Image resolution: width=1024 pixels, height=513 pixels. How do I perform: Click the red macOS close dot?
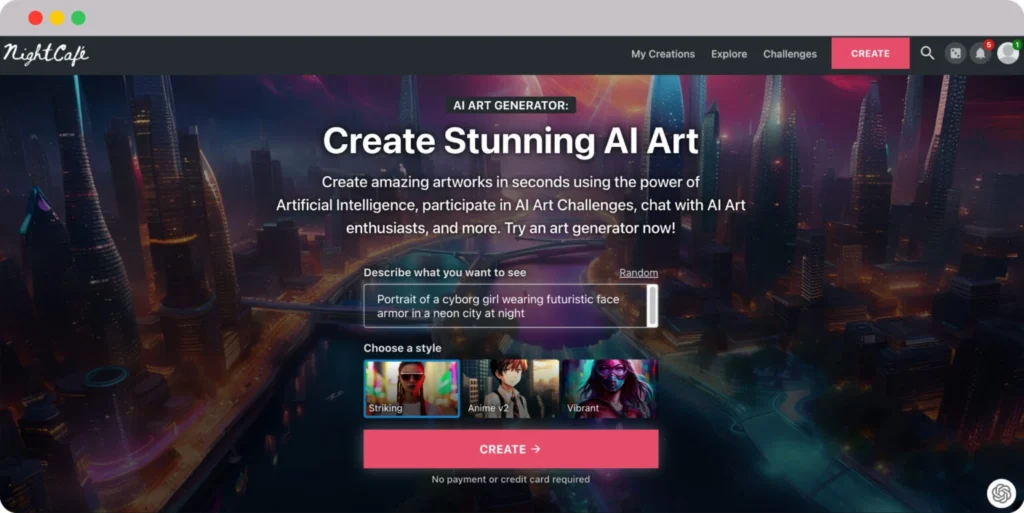pyautogui.click(x=36, y=18)
